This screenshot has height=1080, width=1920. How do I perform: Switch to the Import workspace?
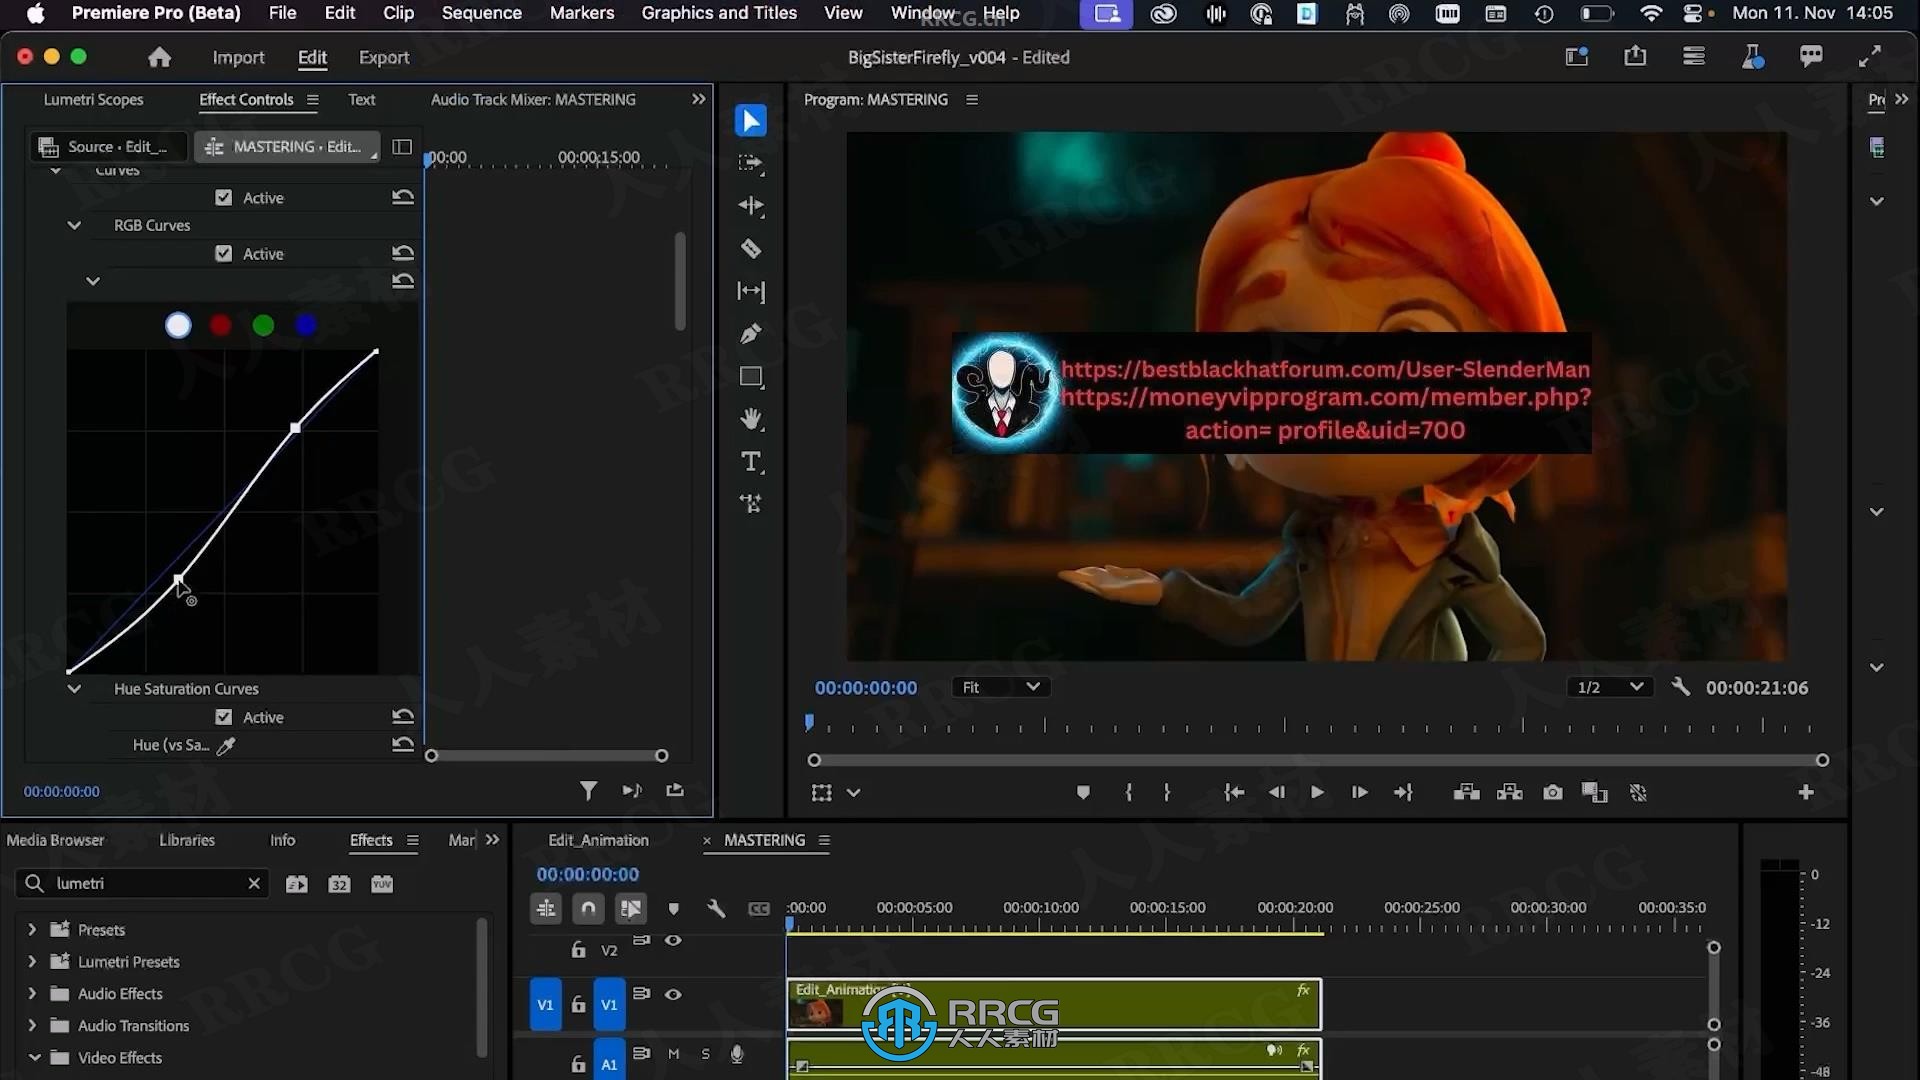(x=238, y=58)
